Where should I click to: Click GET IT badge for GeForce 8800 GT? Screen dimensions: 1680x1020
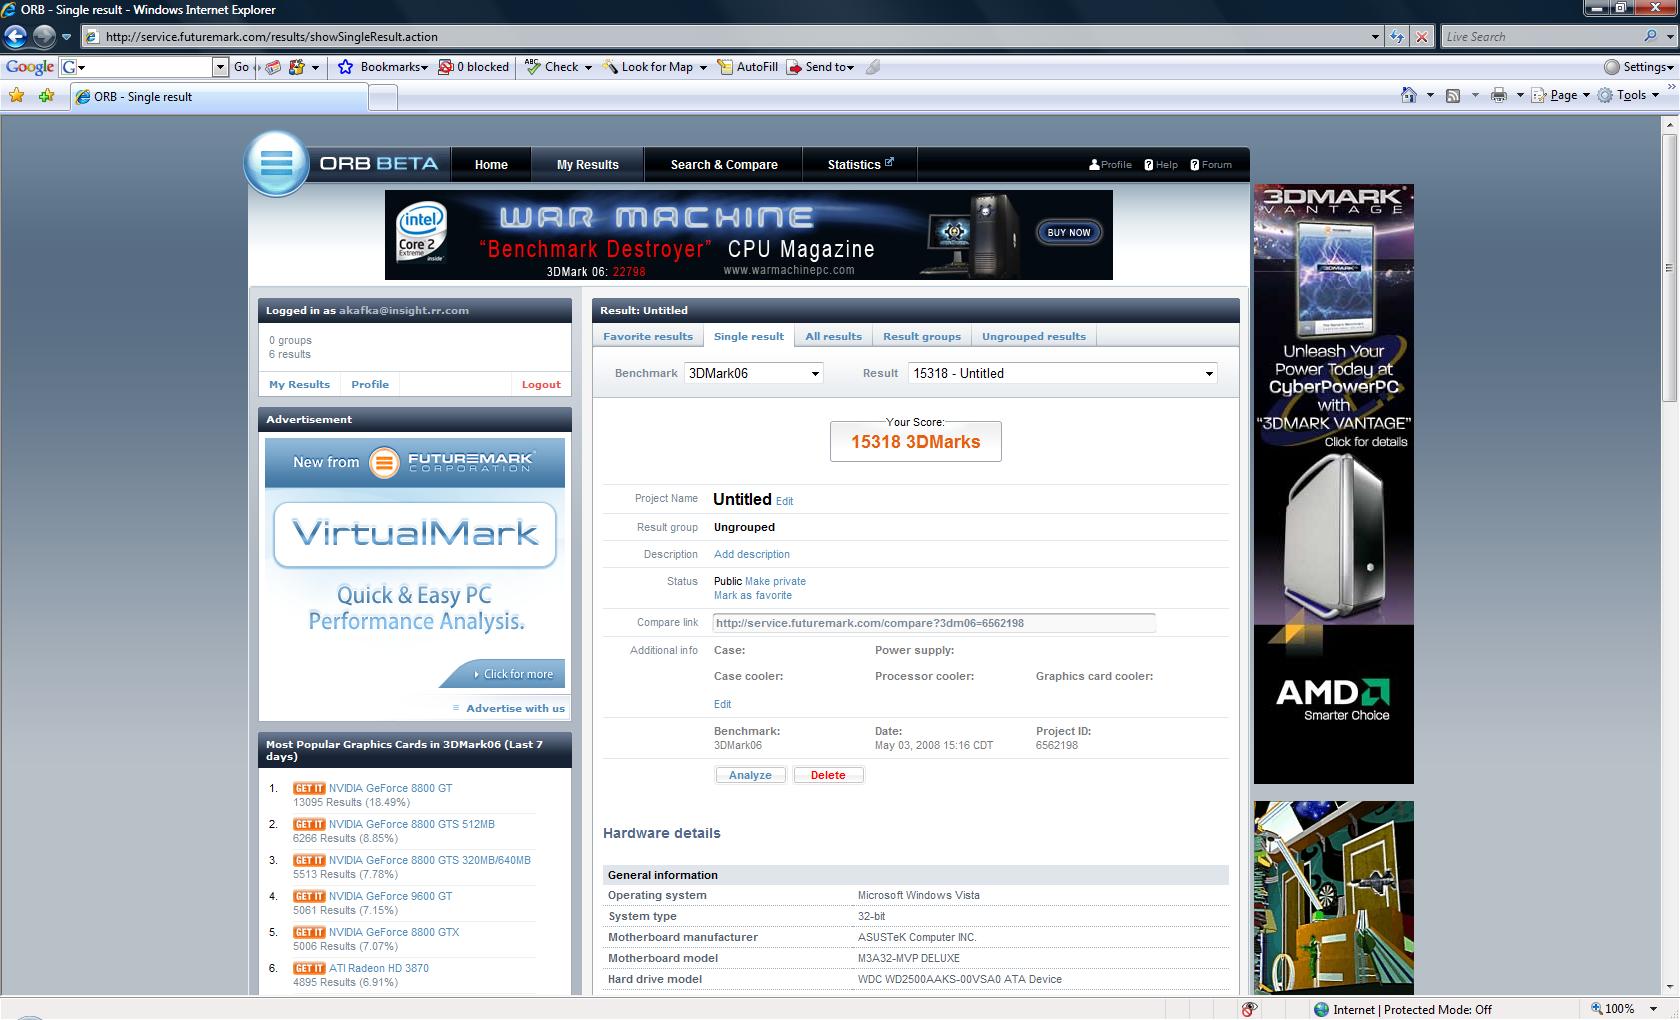point(309,788)
